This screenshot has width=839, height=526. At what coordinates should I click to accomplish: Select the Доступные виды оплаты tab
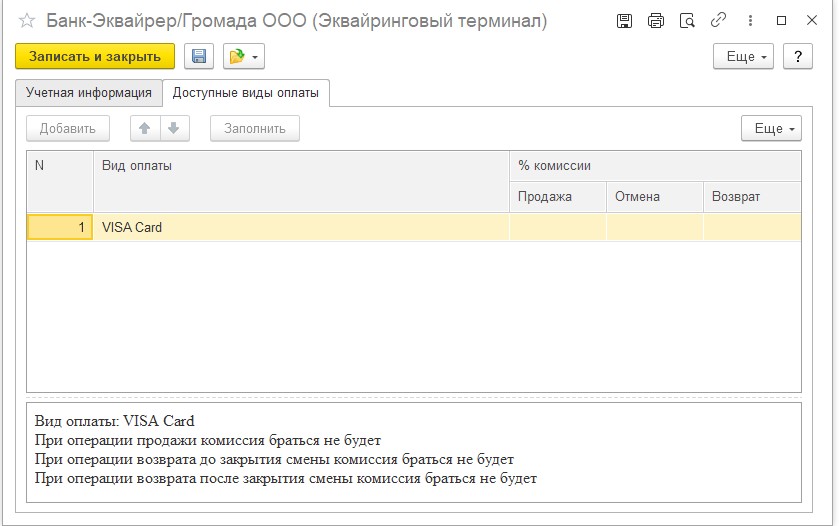[246, 93]
